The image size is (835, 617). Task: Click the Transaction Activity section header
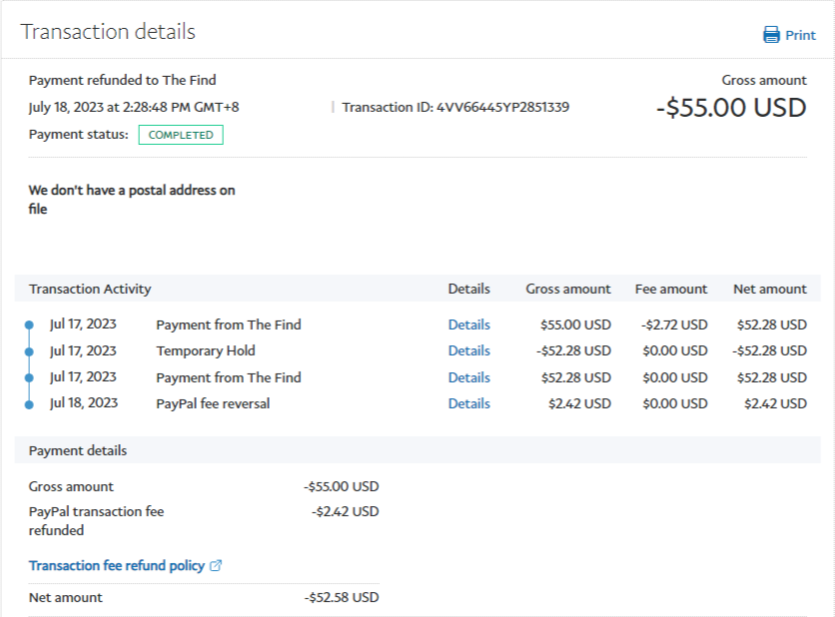tap(90, 289)
